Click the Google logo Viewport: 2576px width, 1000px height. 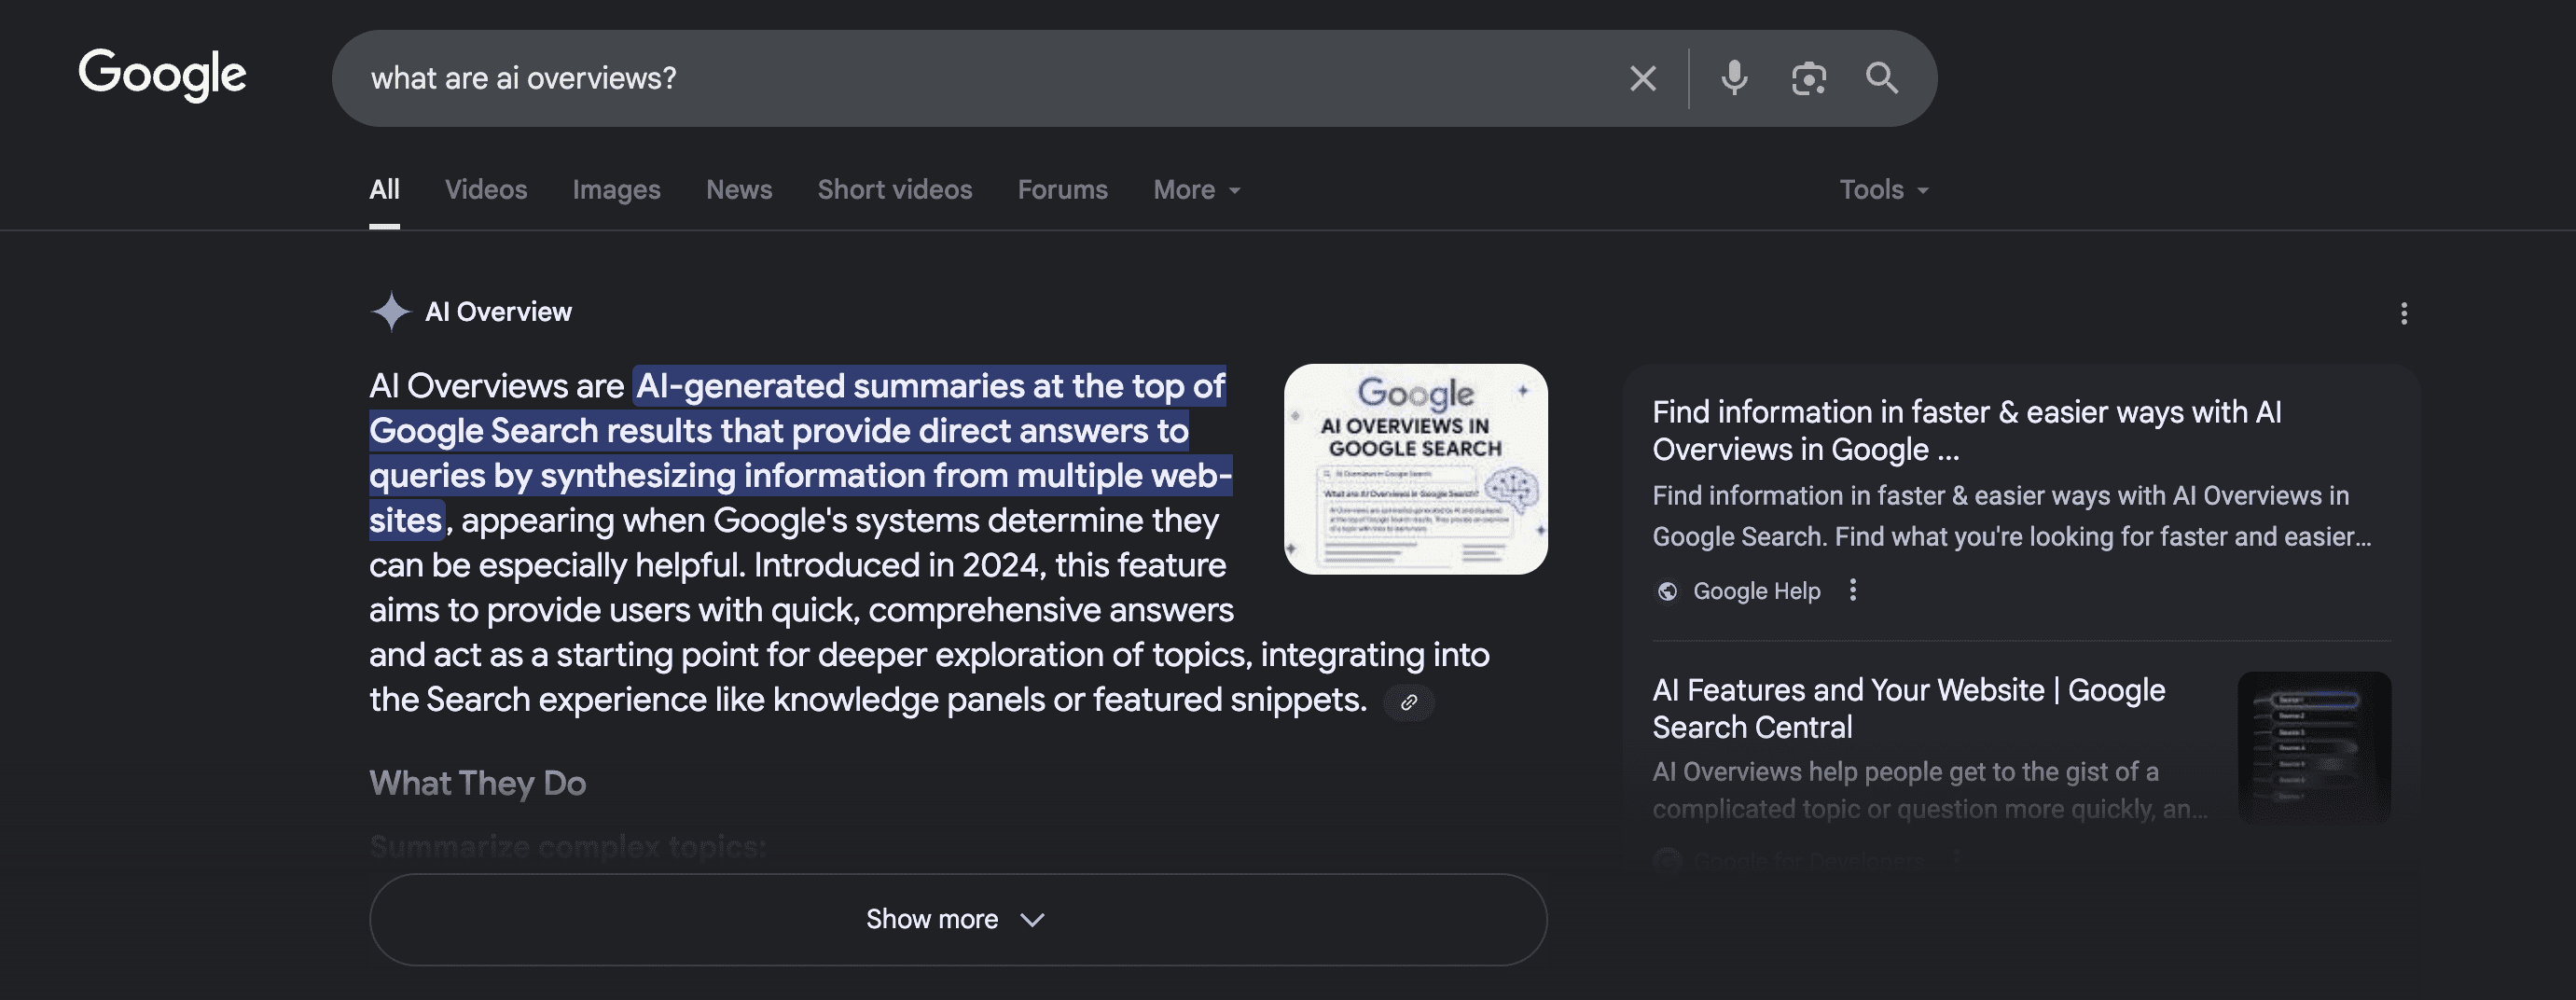coord(162,75)
